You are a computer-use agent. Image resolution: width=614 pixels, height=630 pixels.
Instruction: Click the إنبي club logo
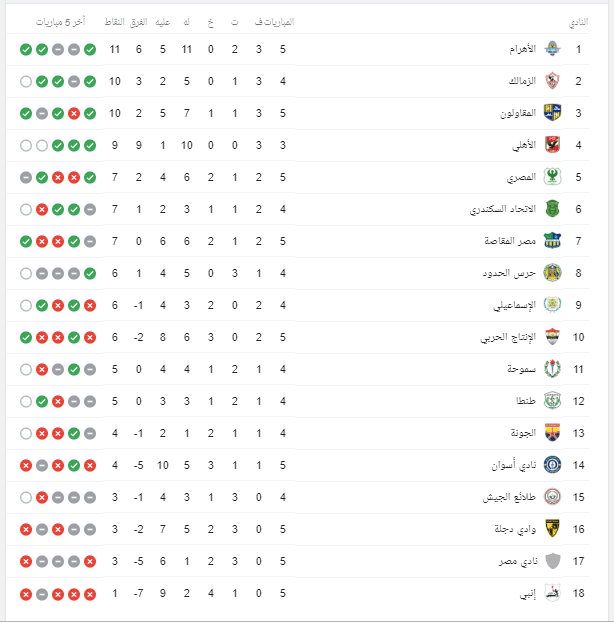[x=552, y=593]
